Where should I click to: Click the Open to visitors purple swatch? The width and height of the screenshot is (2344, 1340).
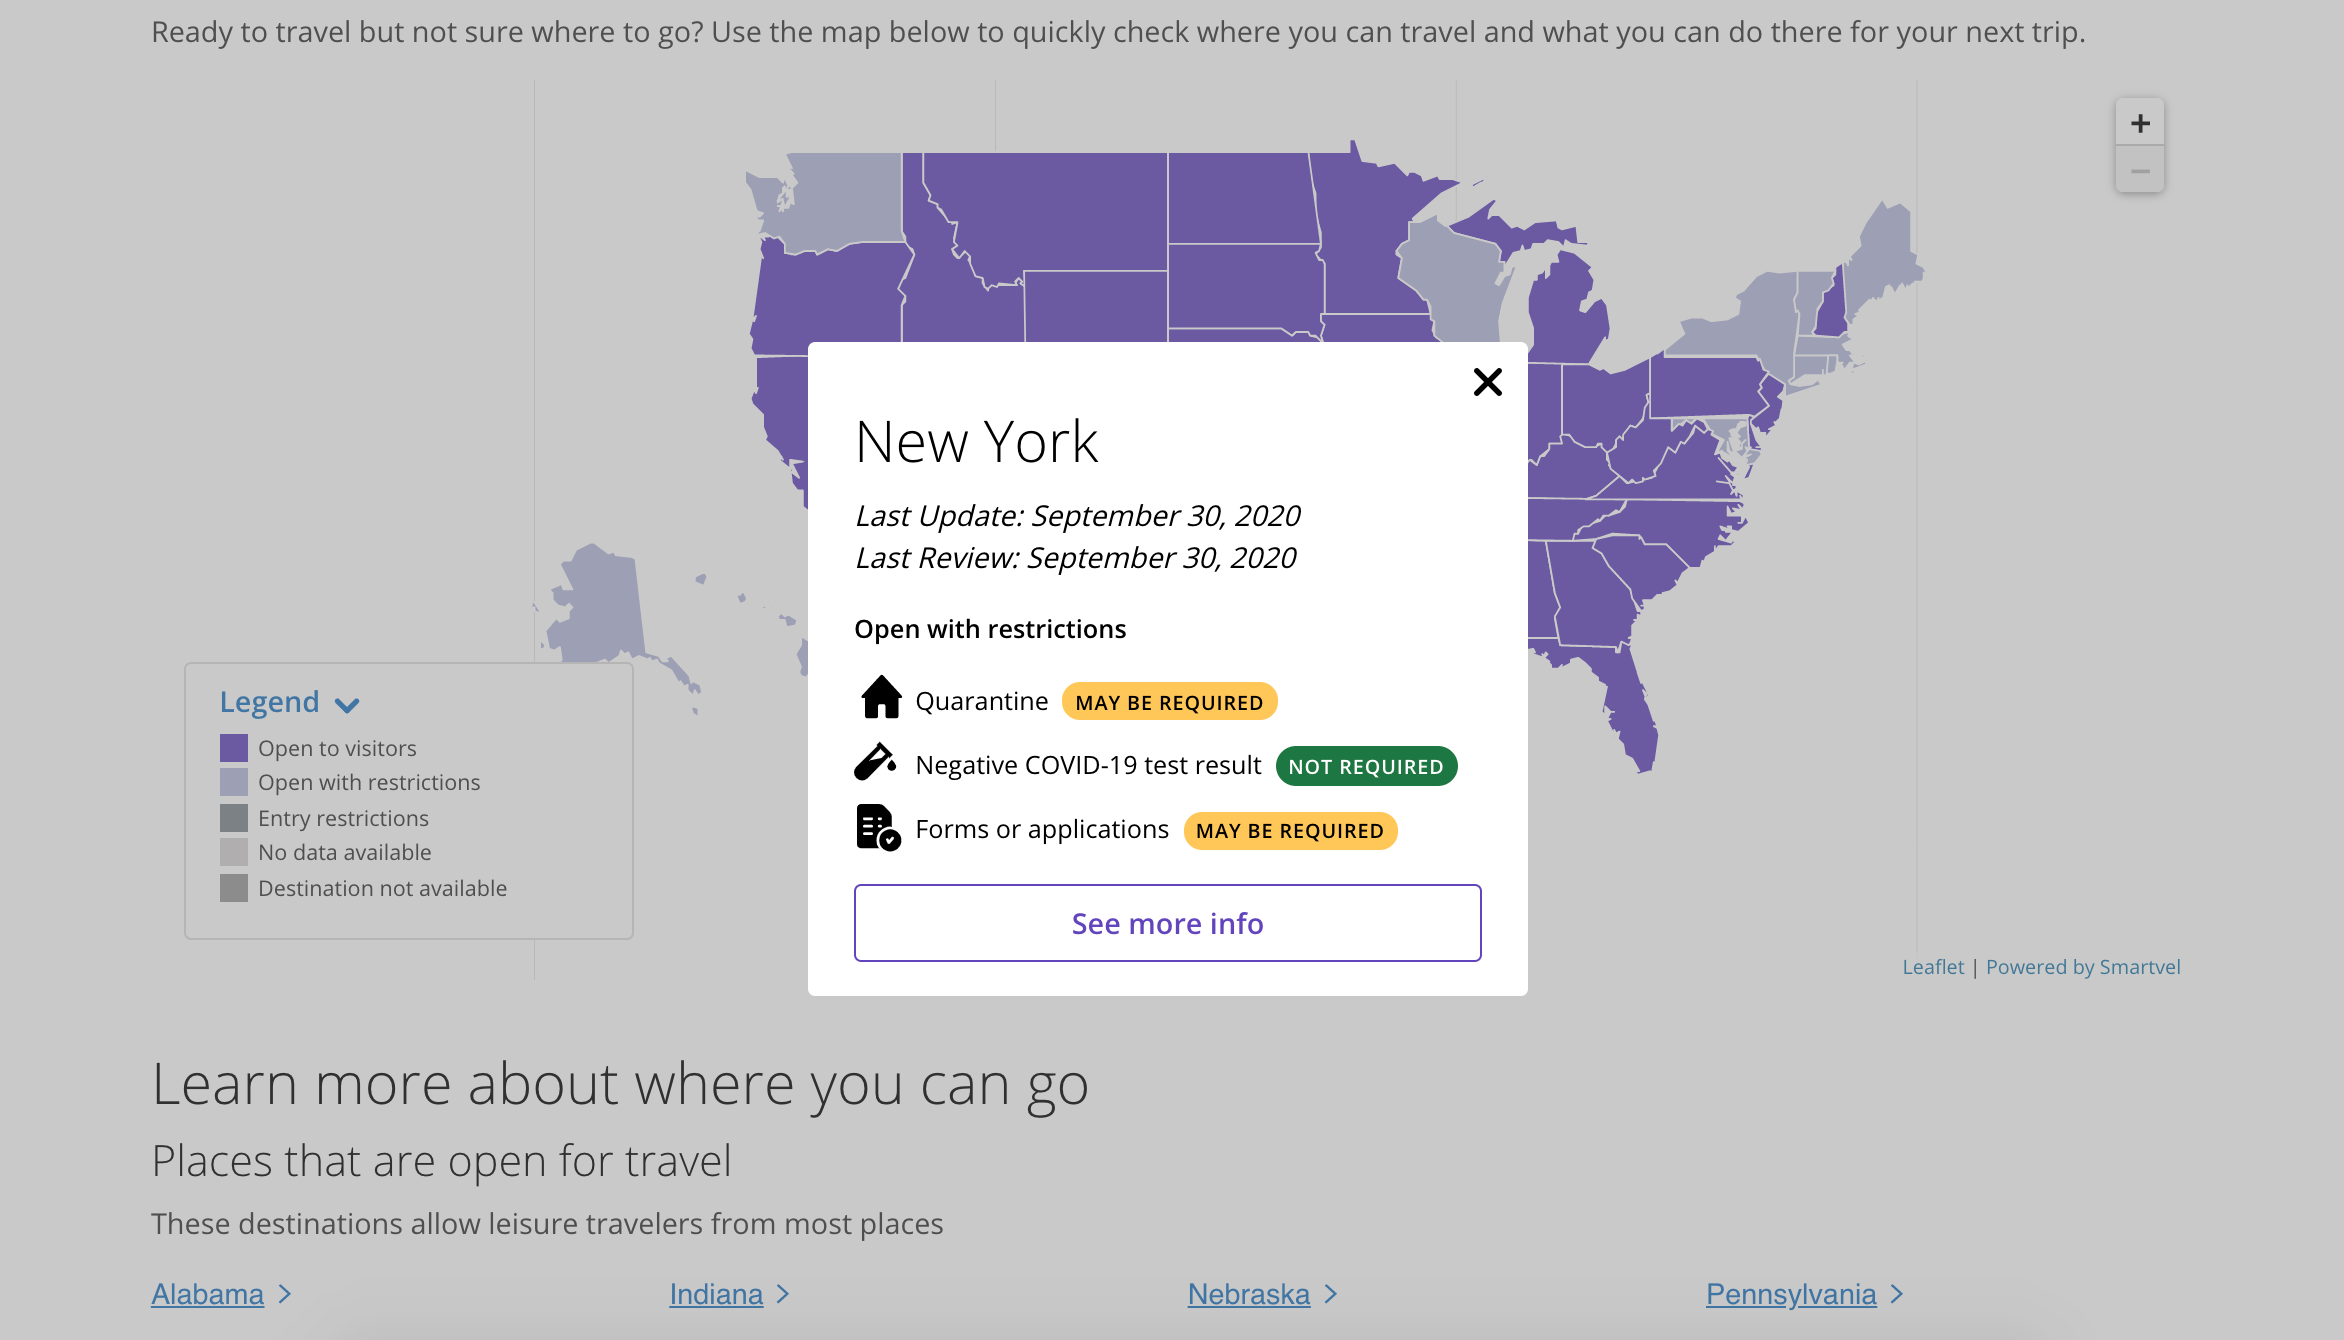pyautogui.click(x=234, y=748)
